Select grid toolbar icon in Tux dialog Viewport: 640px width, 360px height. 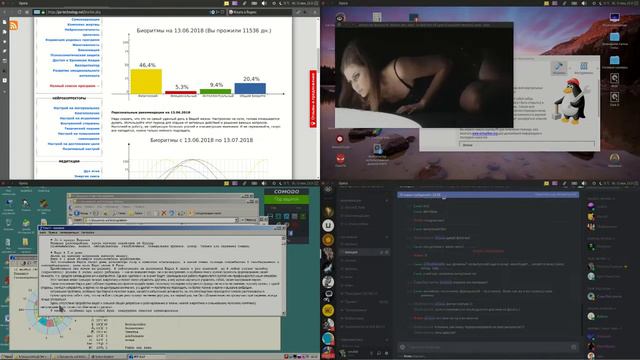[x=584, y=67]
